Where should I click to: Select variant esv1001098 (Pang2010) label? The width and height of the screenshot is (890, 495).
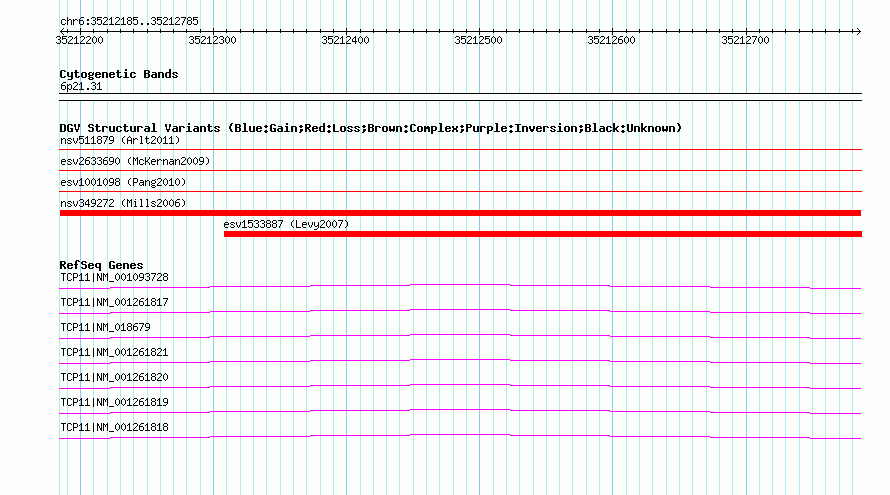pos(123,182)
